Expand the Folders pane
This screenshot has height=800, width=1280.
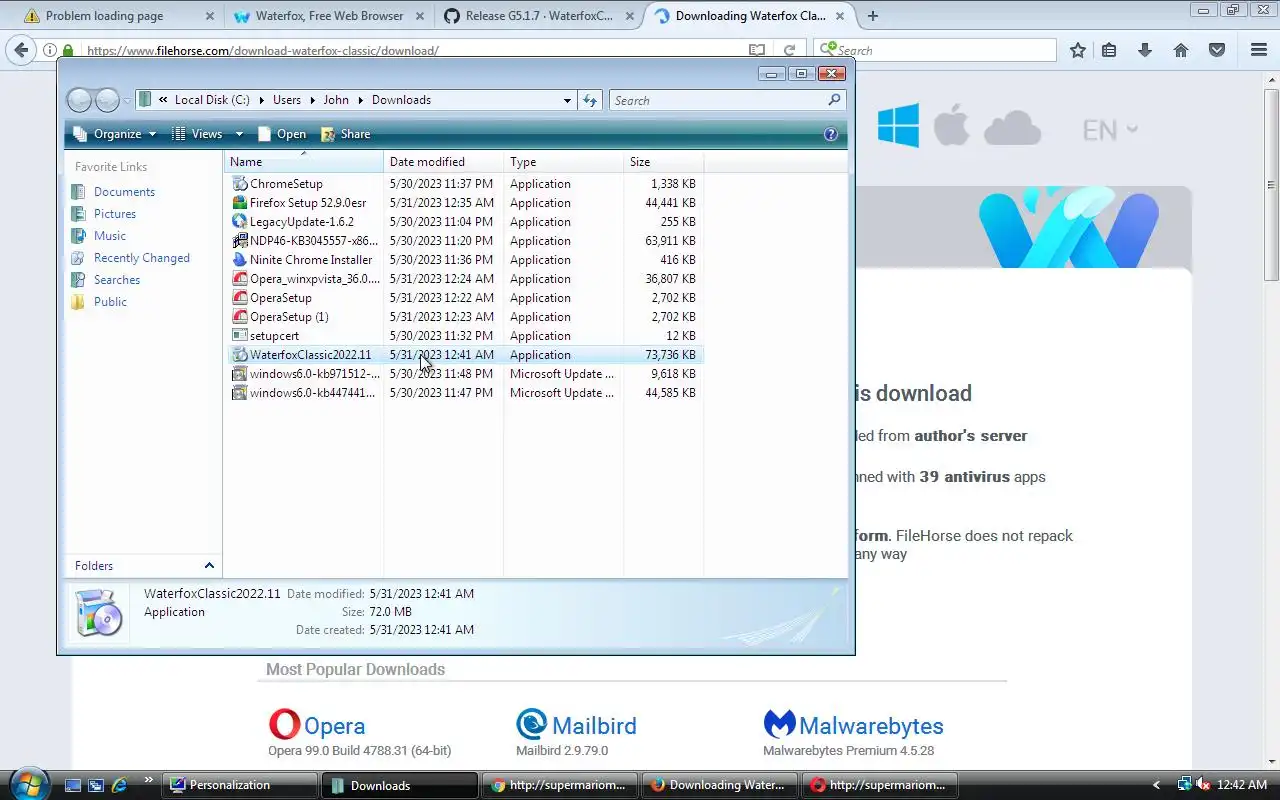tap(144, 566)
